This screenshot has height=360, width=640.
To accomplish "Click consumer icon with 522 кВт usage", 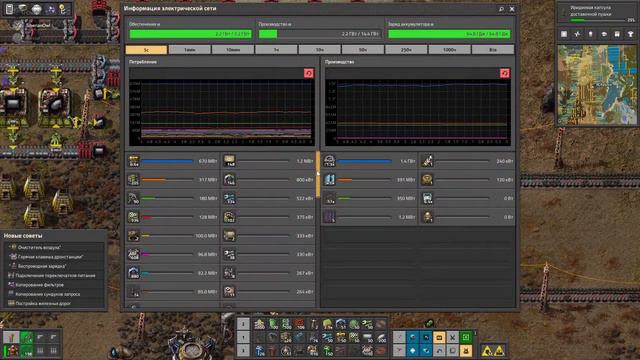I will coord(229,198).
